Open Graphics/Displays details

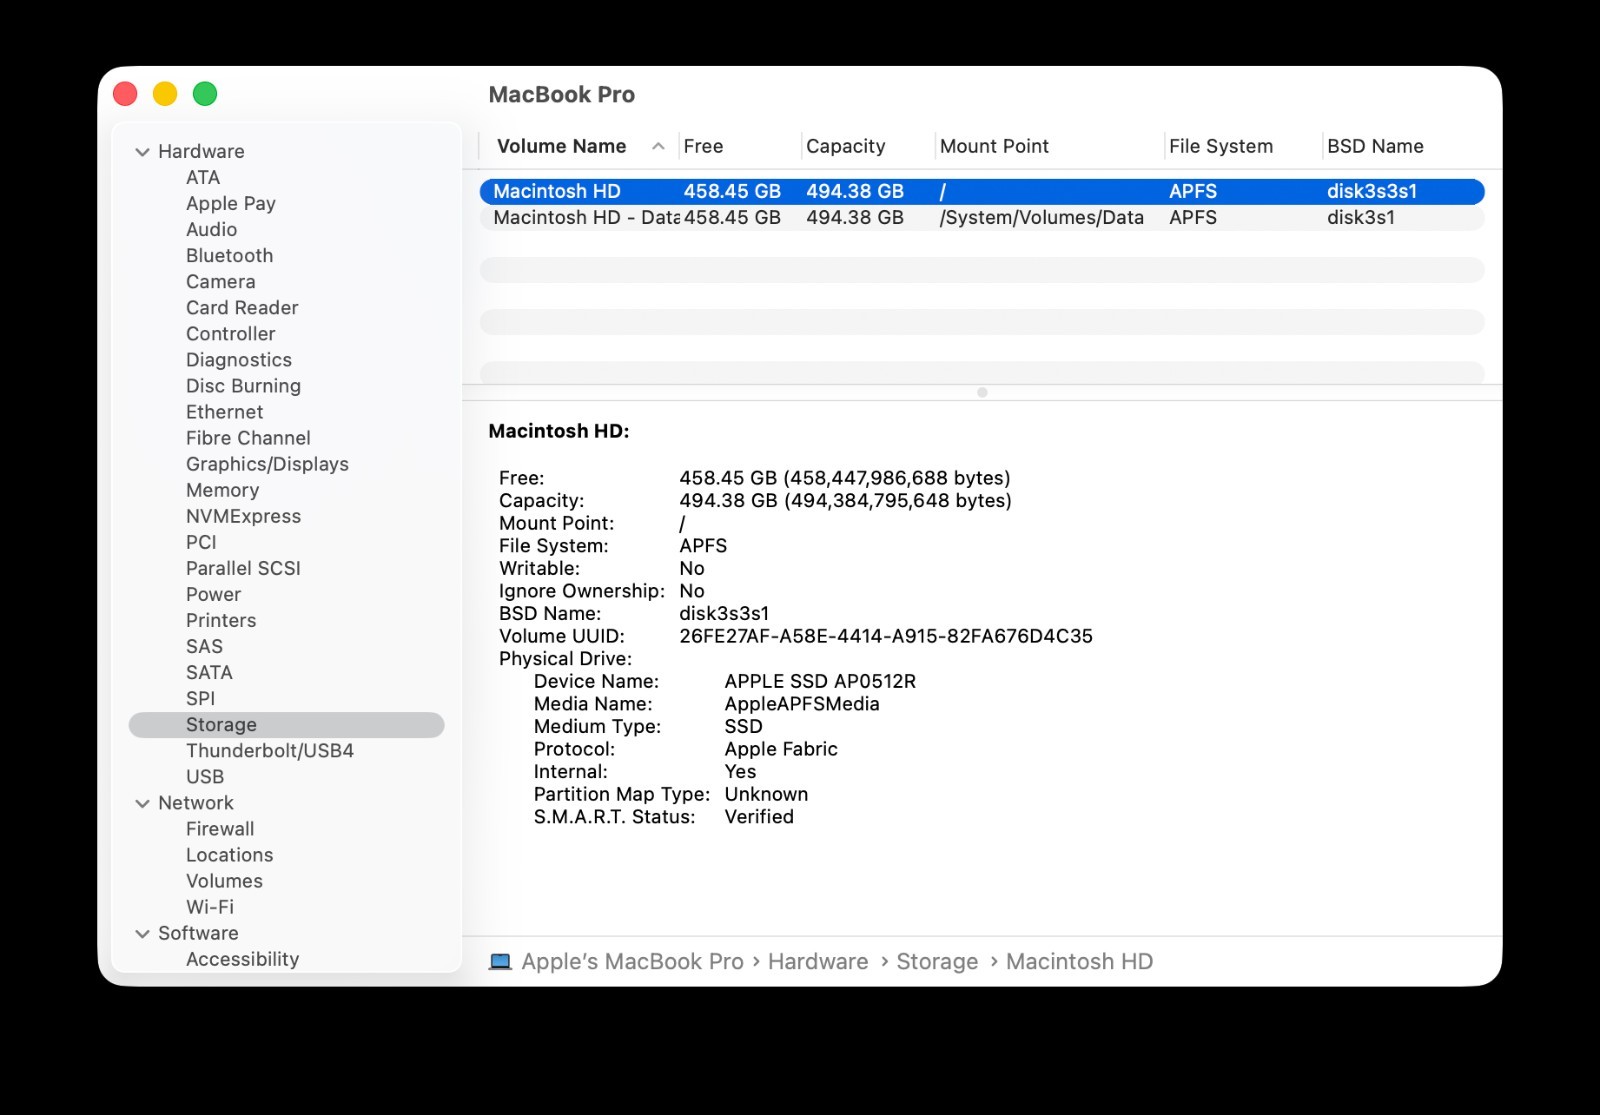click(x=267, y=463)
